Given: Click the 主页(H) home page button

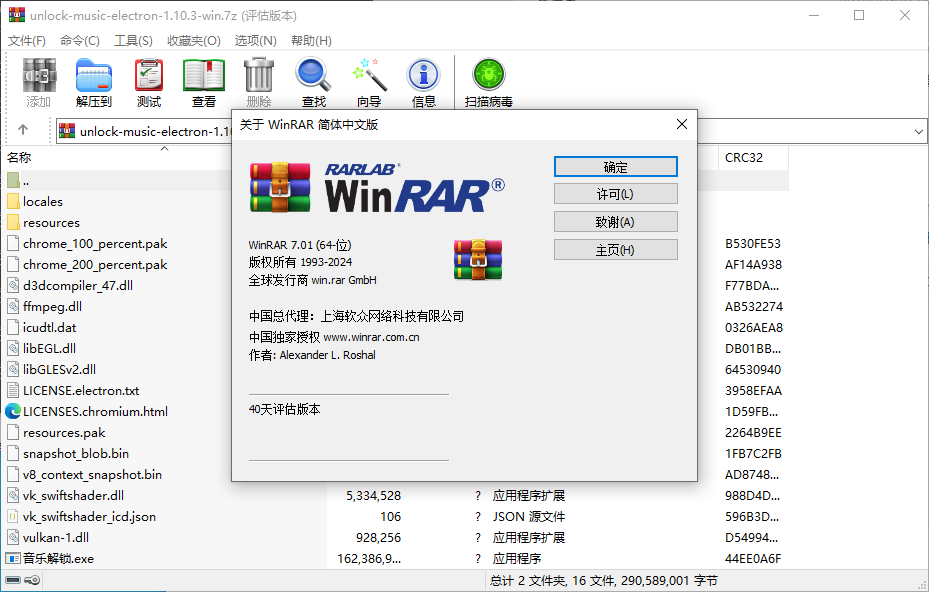Looking at the screenshot, I should (615, 250).
